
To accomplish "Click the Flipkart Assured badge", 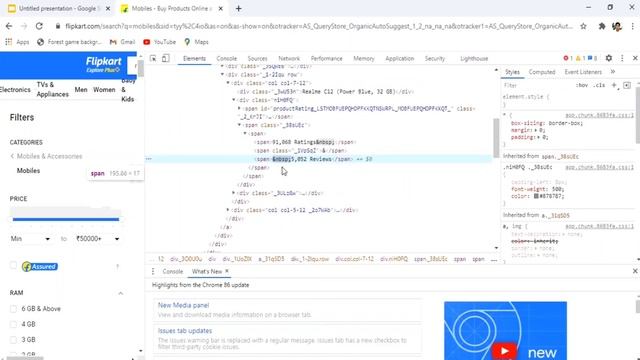I will click(40, 267).
